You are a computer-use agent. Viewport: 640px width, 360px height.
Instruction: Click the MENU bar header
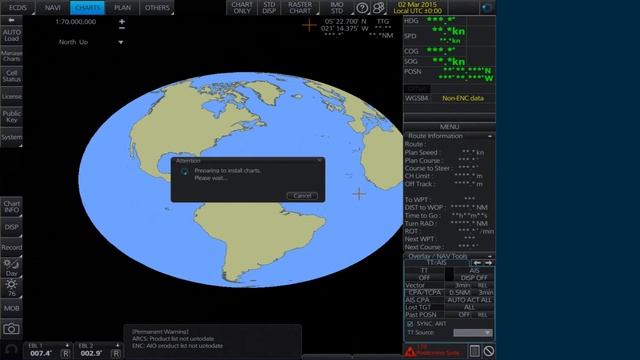449,127
